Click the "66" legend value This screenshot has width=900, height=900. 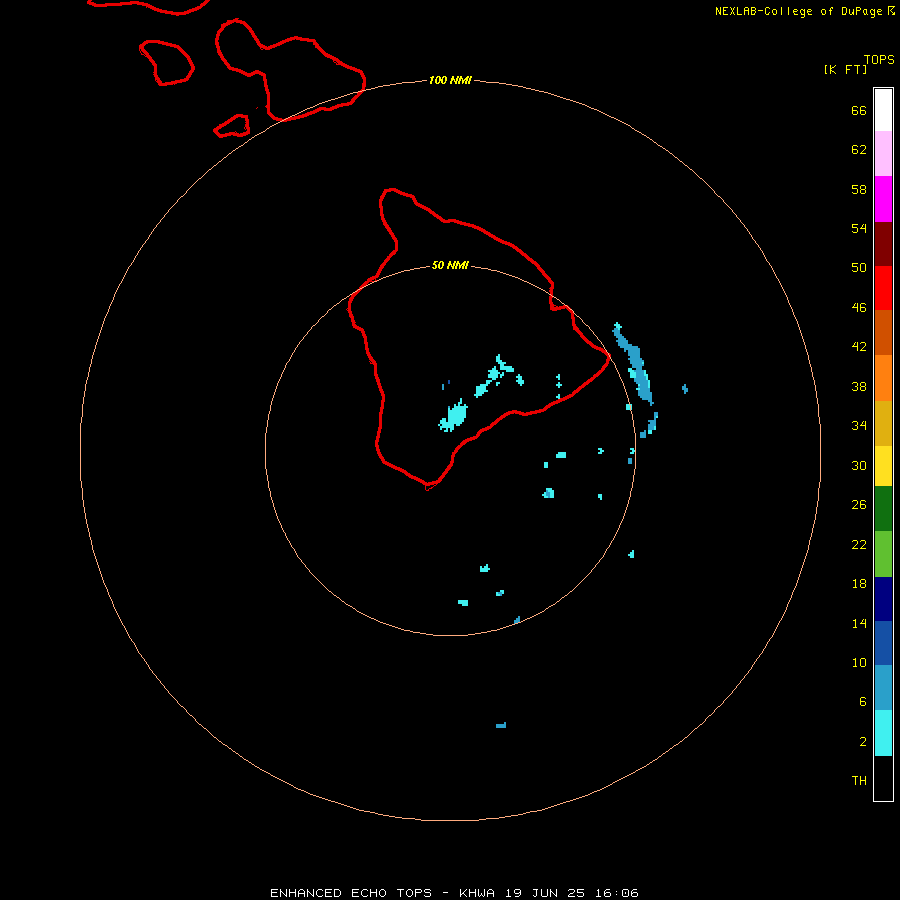tap(859, 110)
